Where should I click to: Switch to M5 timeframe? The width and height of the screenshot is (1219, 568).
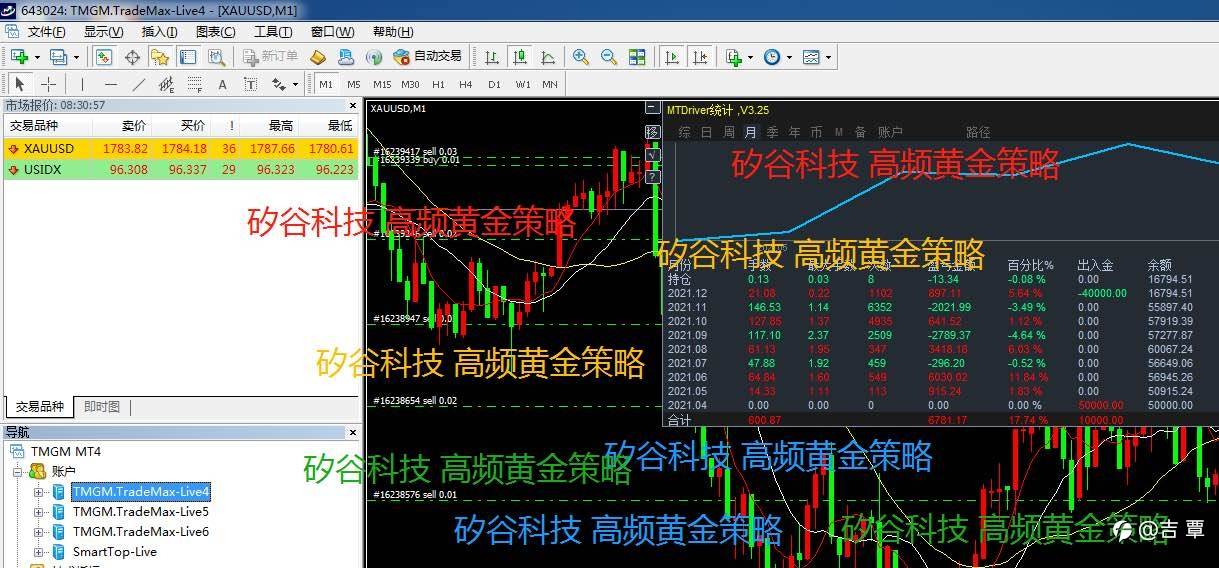coord(354,84)
